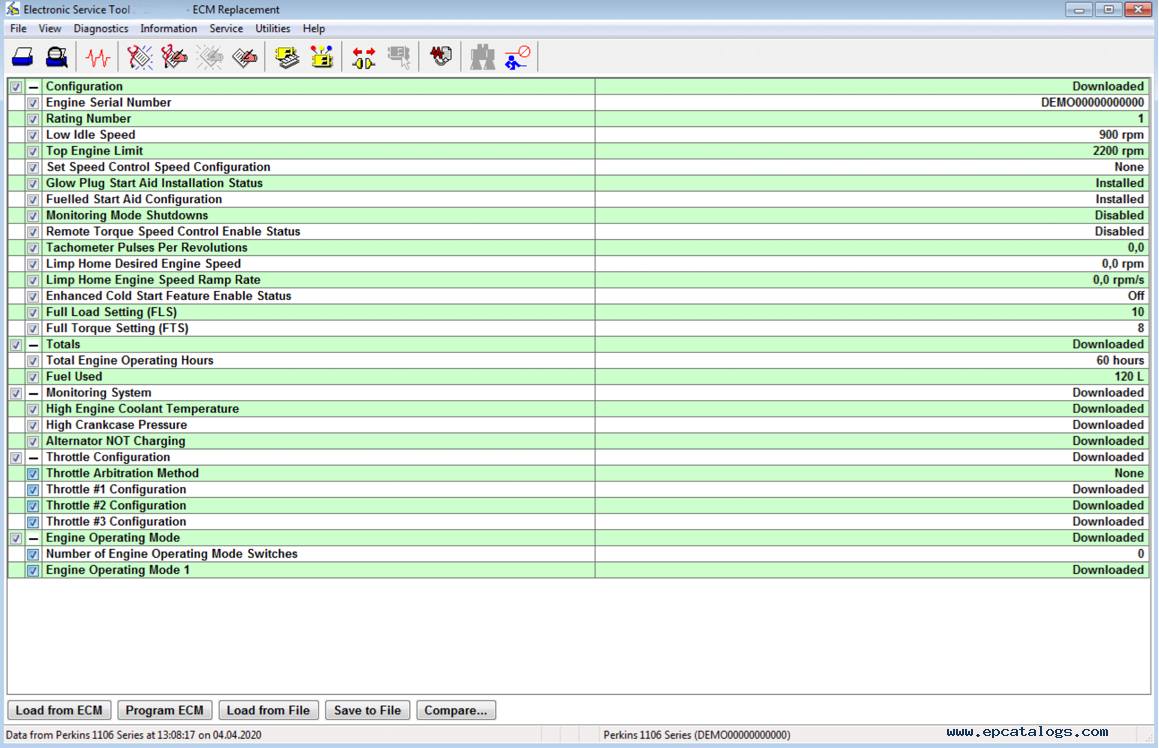
Task: Open Configuration tool icon with colored pins
Action: click(321, 57)
